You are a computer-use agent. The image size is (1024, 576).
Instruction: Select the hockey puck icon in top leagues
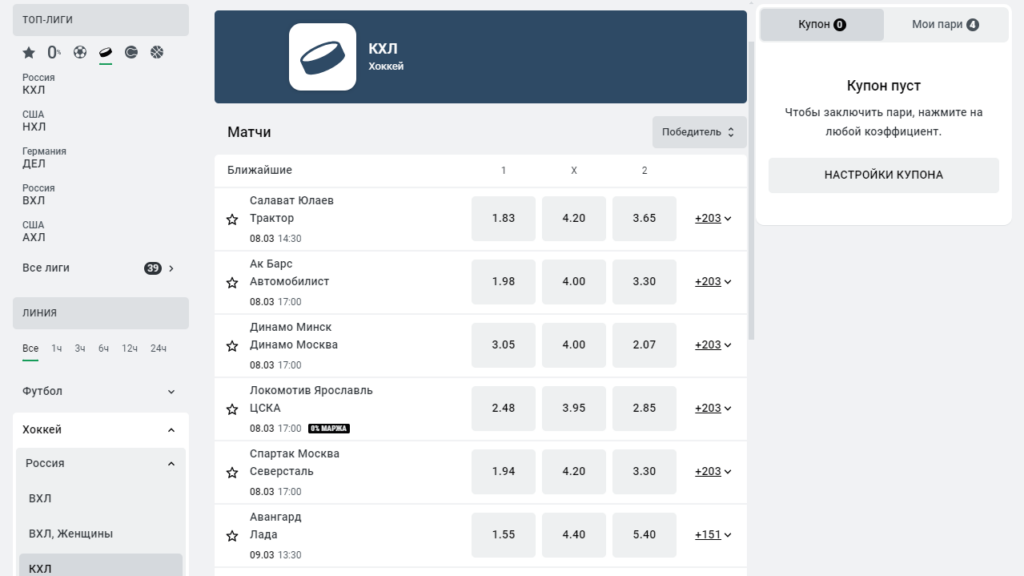[x=105, y=52]
